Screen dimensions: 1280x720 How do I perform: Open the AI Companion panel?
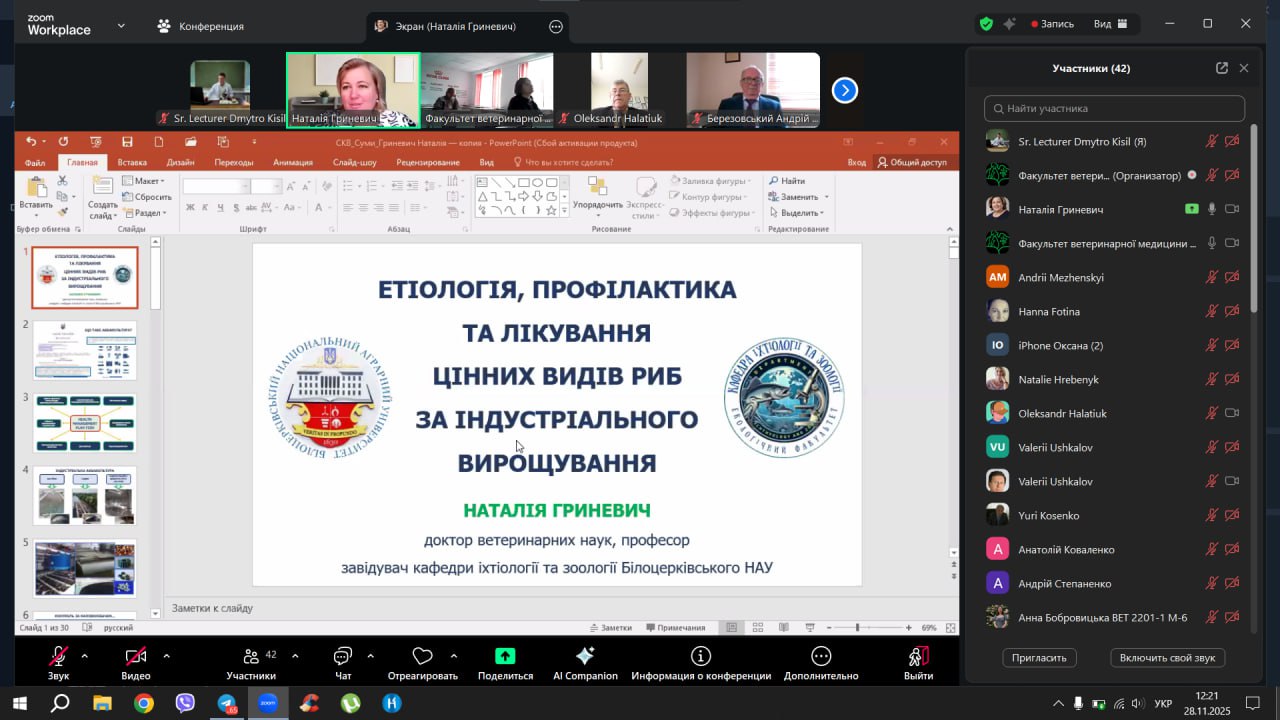[585, 657]
